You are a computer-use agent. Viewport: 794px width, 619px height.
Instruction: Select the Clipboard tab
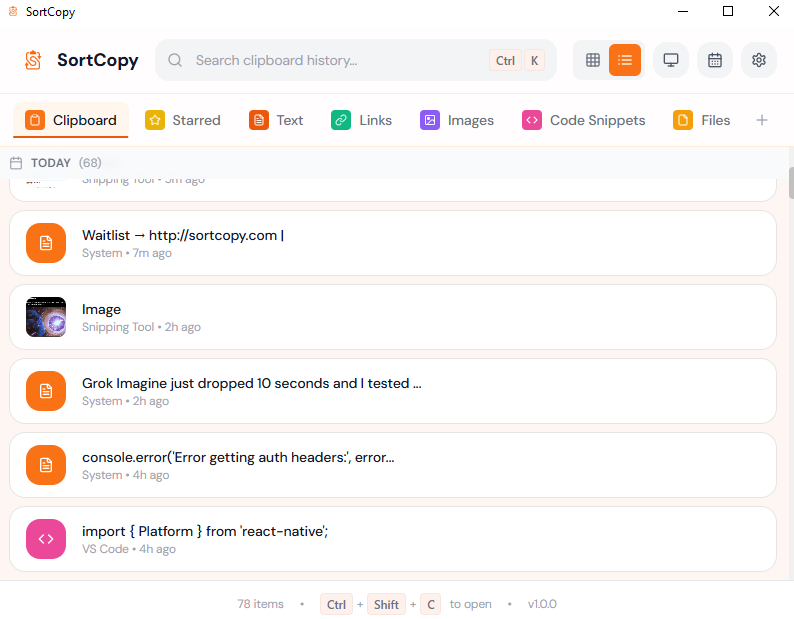pyautogui.click(x=71, y=120)
